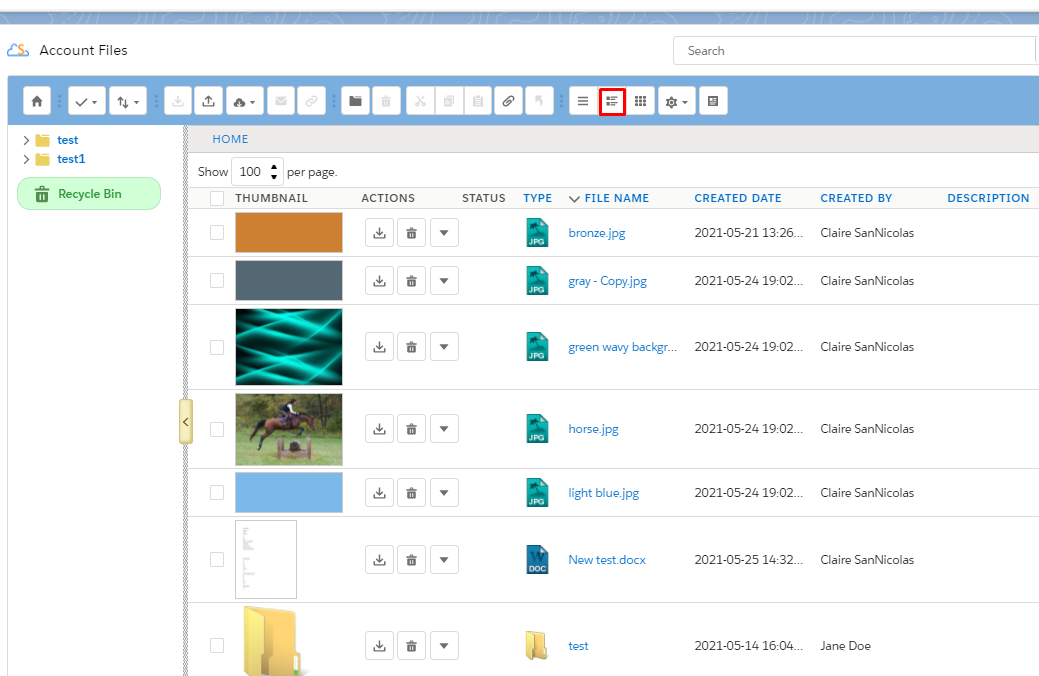Image resolution: width=1039 pixels, height=676 pixels.
Task: Click the Home toolbar icon
Action: pos(37,101)
